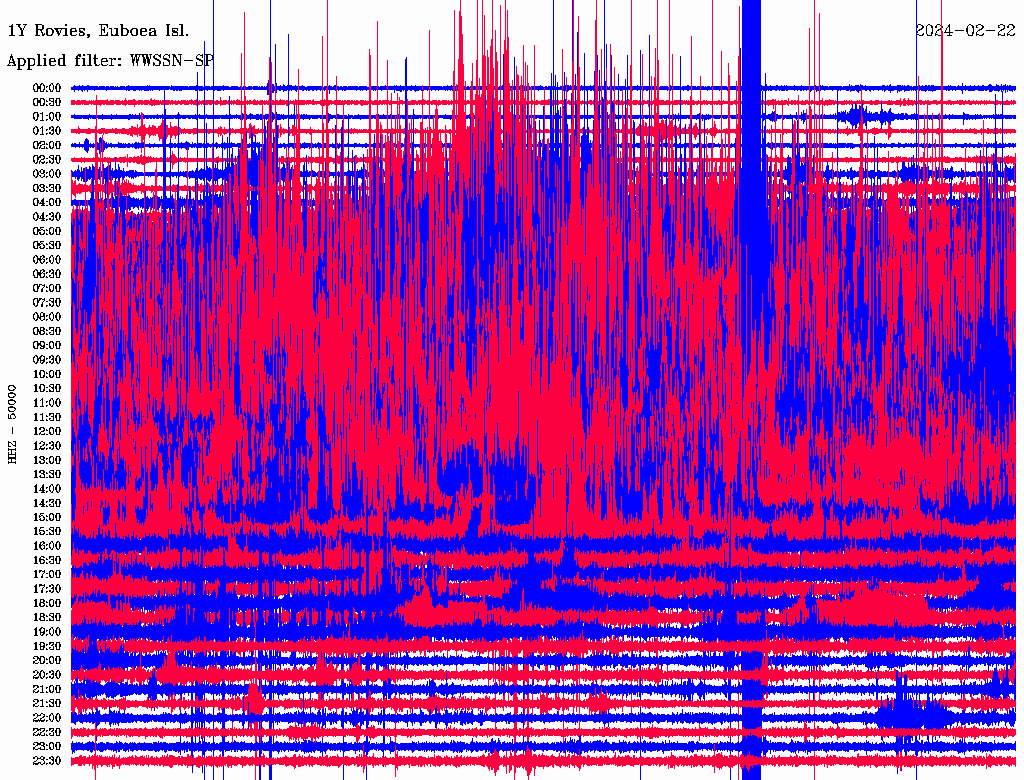Image resolution: width=1024 pixels, height=780 pixels.
Task: Click the 00:00 time label
Action: click(47, 88)
